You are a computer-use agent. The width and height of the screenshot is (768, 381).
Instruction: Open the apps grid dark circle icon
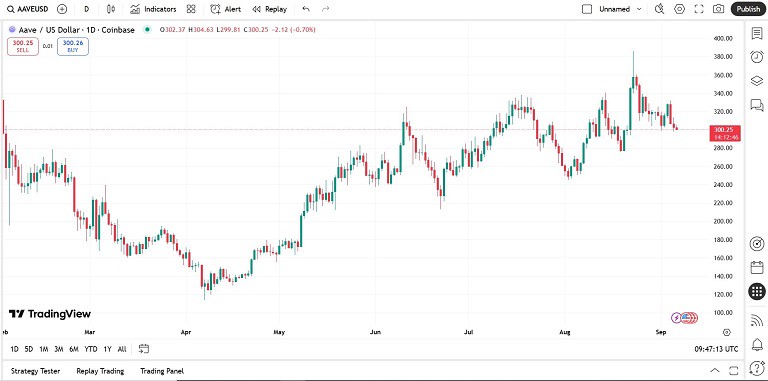(x=757, y=291)
